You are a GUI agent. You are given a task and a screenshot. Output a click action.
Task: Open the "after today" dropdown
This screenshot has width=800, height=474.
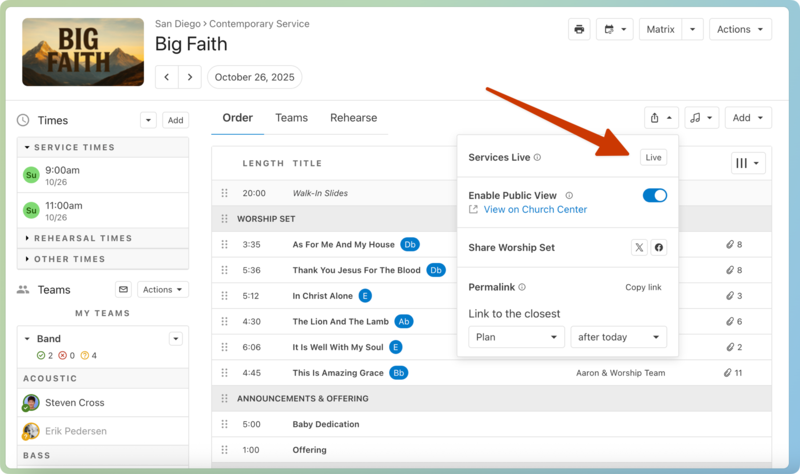618,337
